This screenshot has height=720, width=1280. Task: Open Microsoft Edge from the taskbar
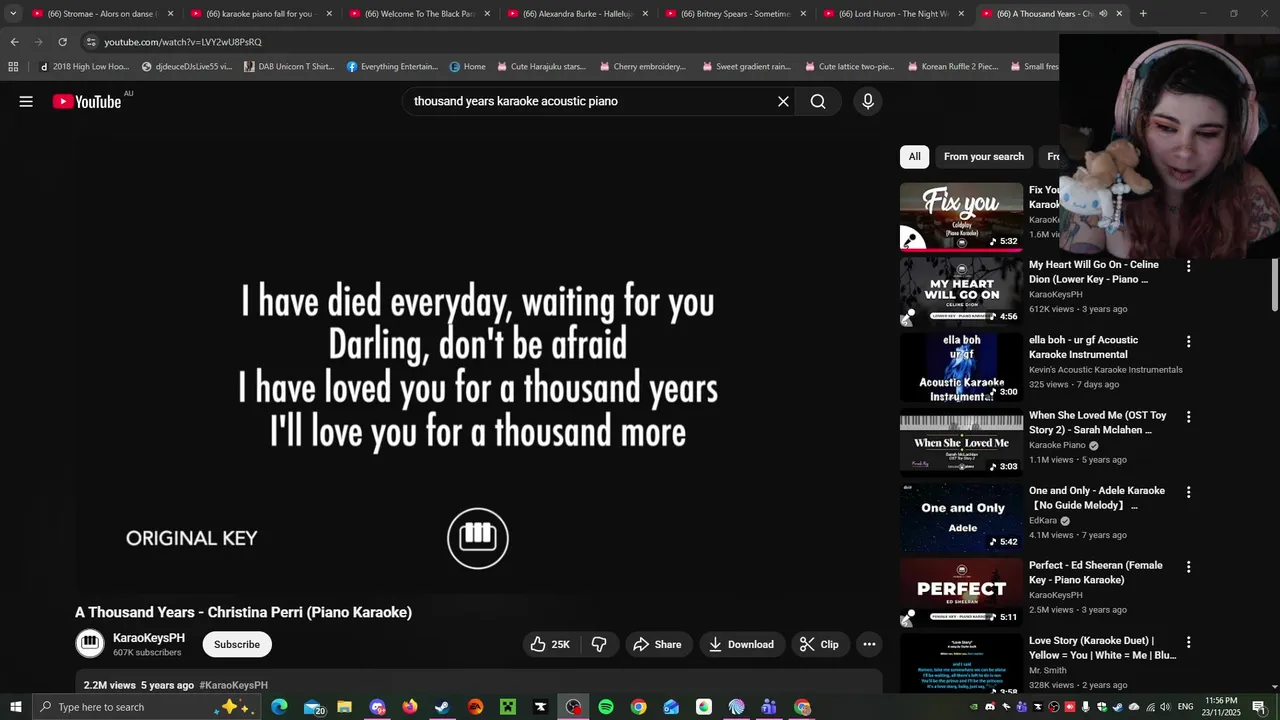point(279,707)
